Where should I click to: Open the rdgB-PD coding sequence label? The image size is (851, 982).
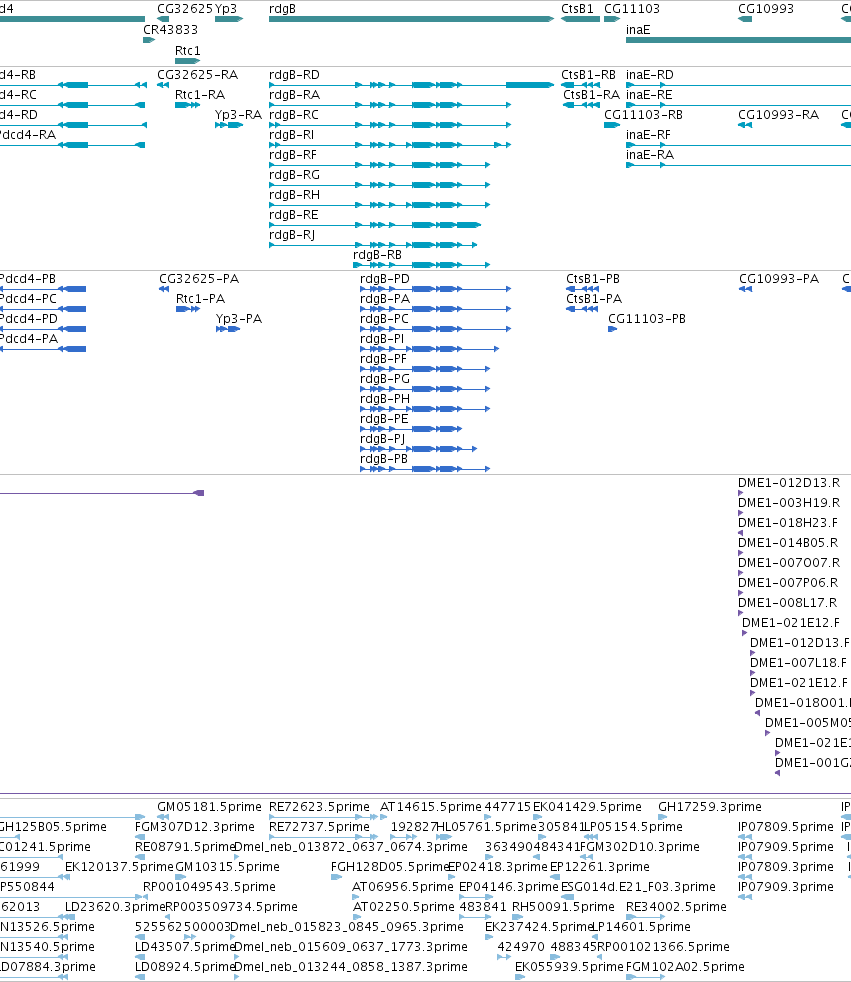coord(384,279)
